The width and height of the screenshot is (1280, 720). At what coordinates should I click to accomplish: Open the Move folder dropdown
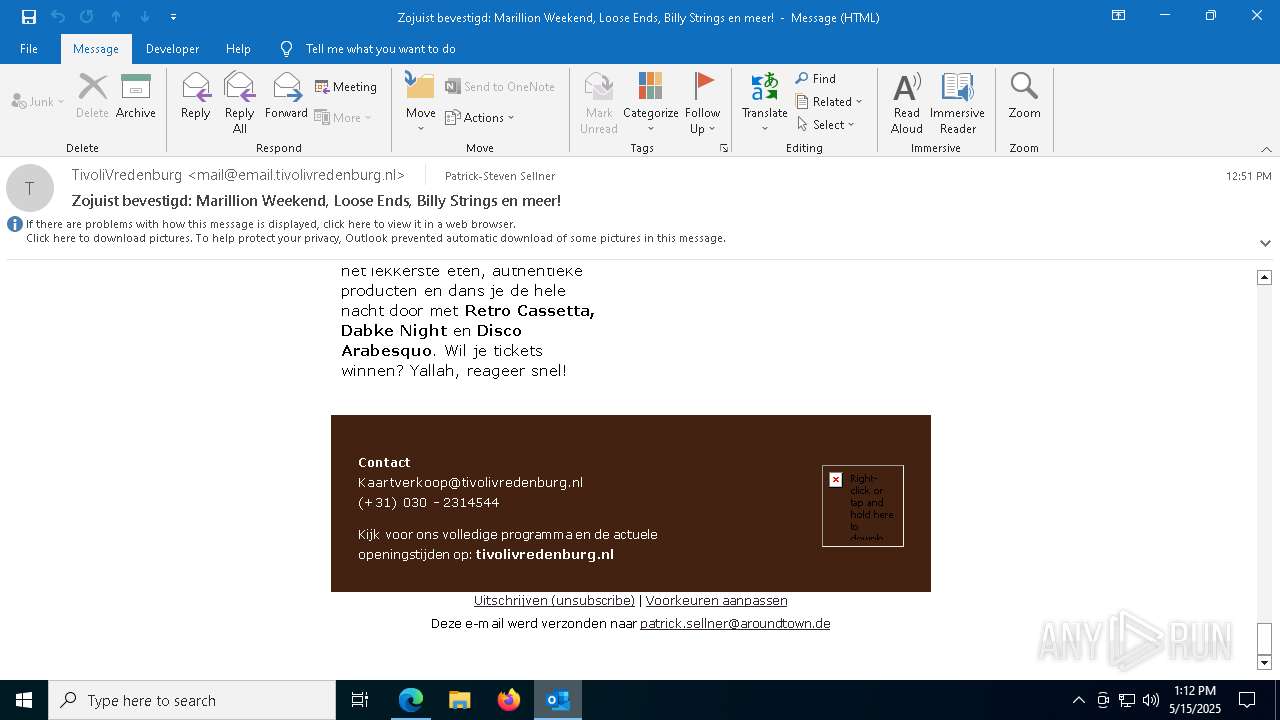pyautogui.click(x=421, y=103)
